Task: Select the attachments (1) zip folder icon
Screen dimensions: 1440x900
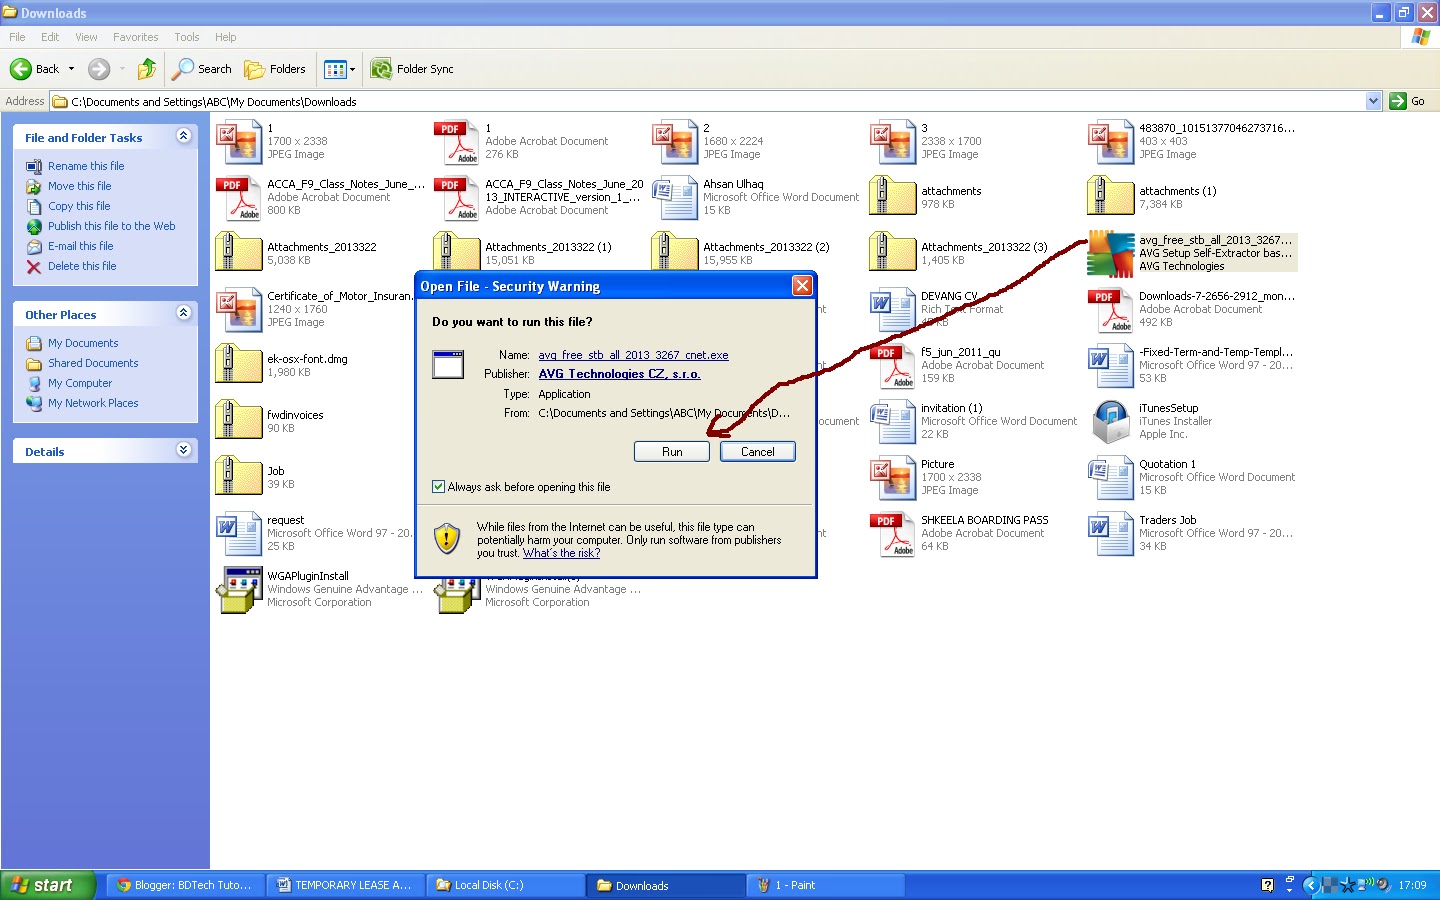Action: 1110,197
